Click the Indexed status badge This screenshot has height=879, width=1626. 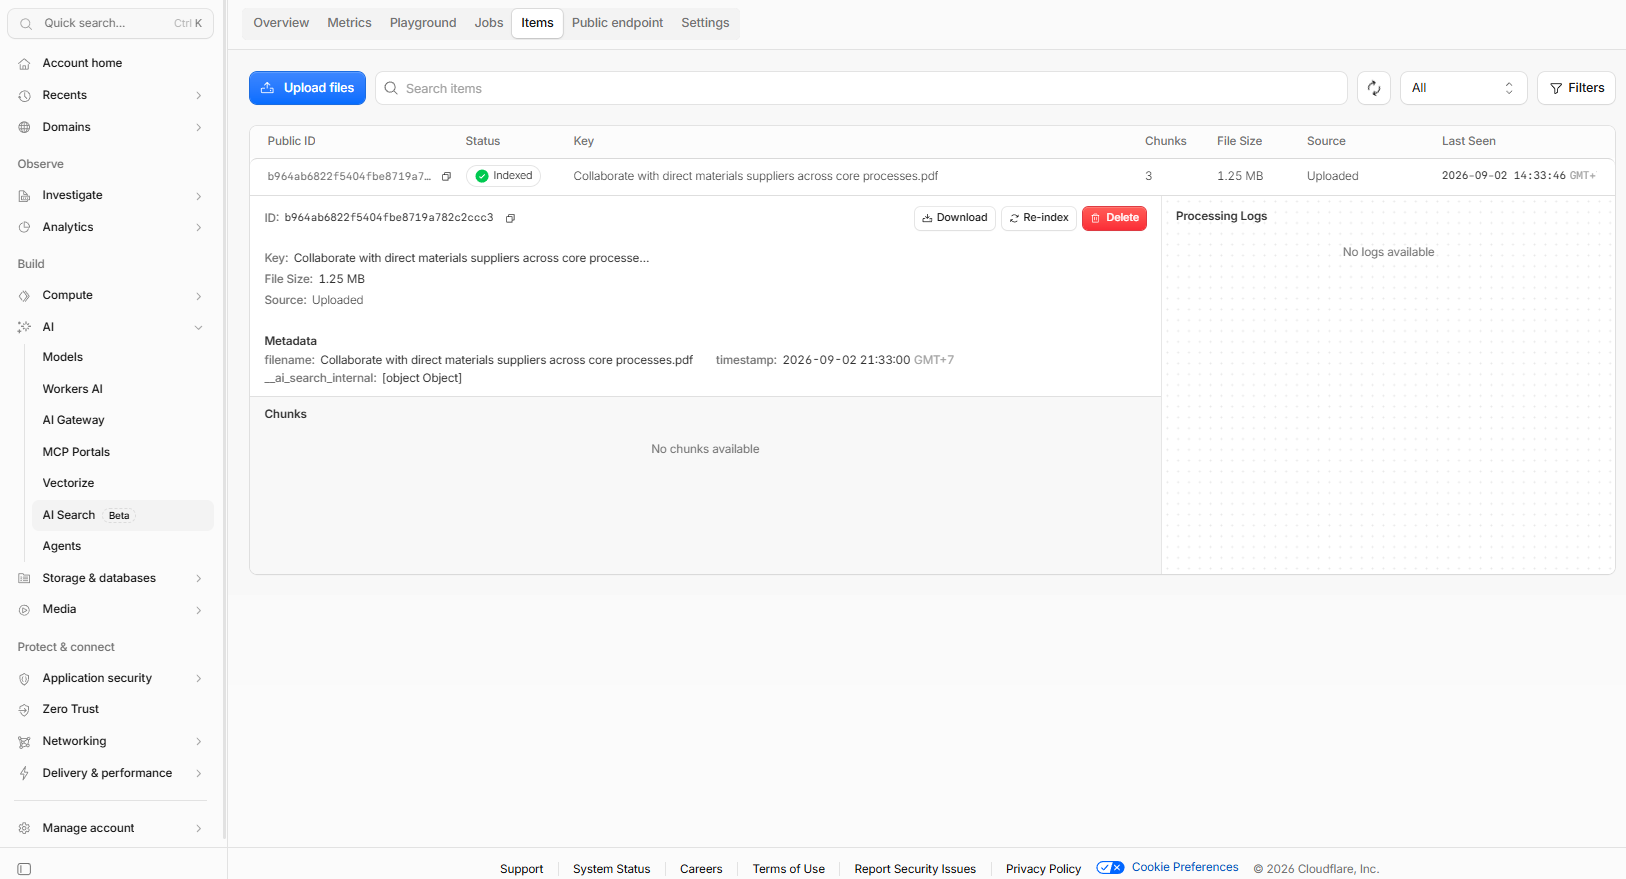(503, 176)
